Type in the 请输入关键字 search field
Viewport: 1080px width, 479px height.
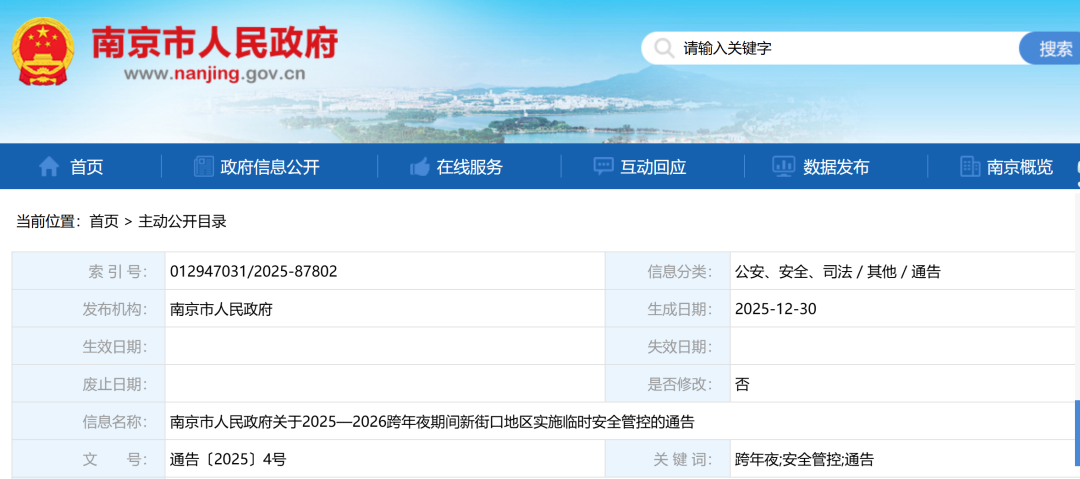(x=840, y=48)
